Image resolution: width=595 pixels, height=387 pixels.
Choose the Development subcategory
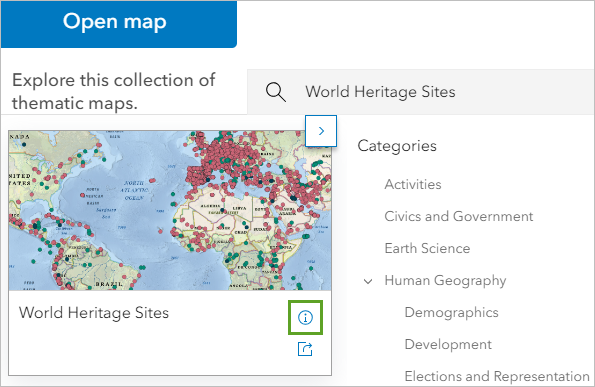[448, 345]
